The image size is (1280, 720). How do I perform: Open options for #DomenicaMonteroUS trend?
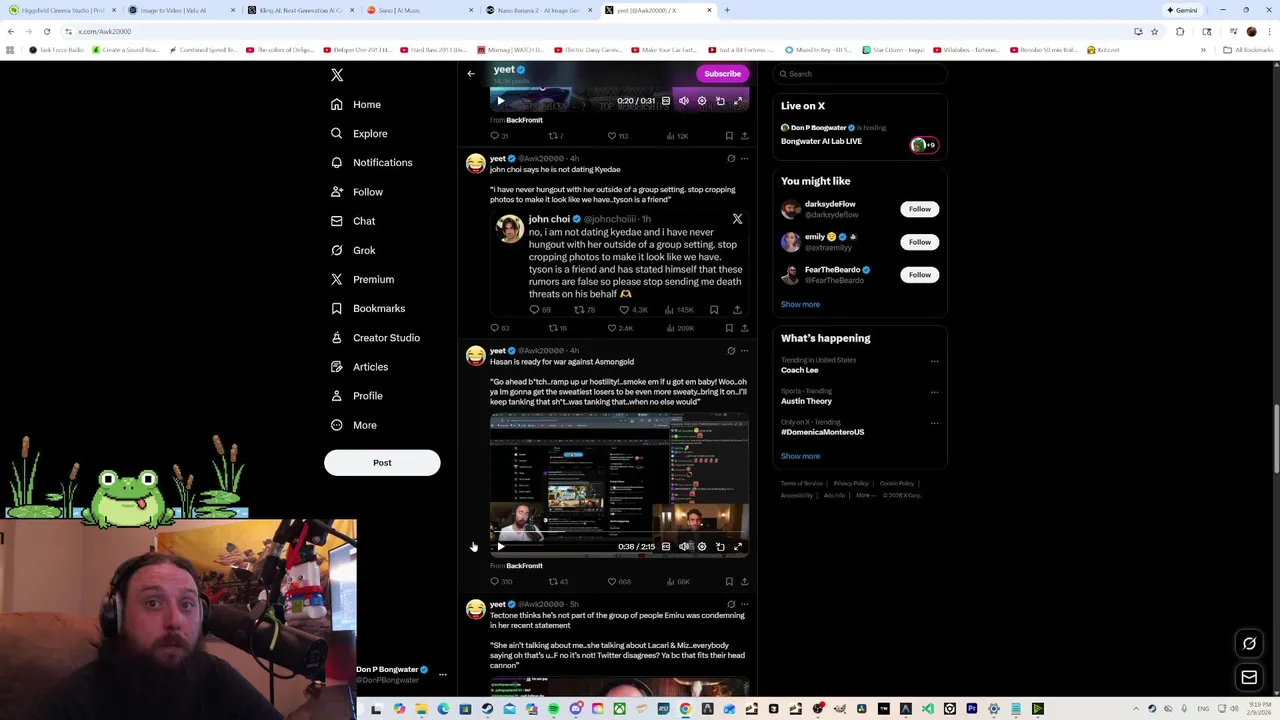(934, 423)
